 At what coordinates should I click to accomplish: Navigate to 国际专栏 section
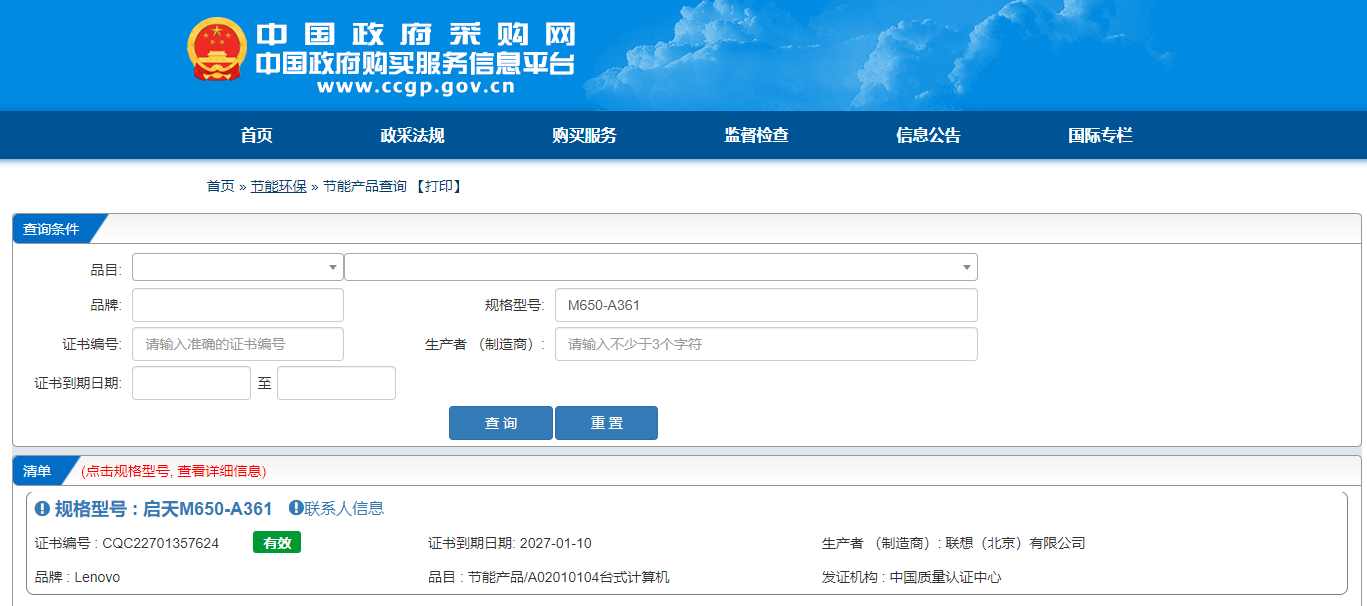point(1100,136)
